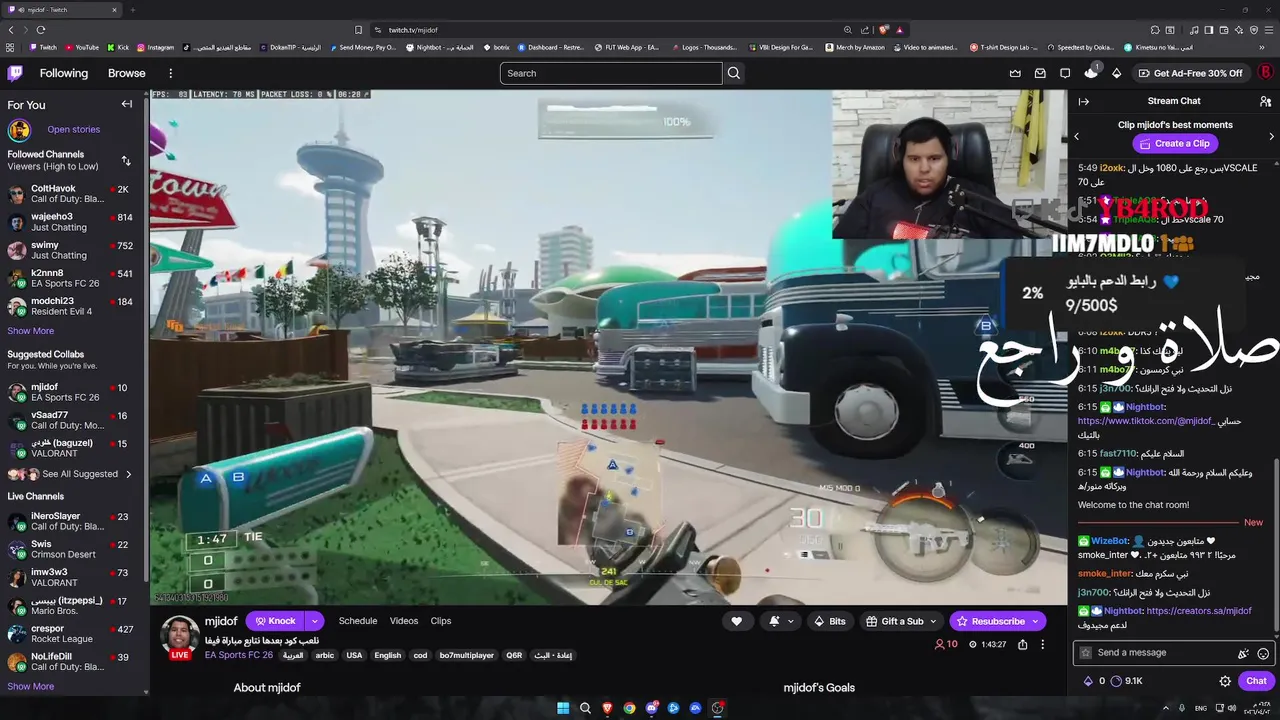Expand the Resubscribe dropdown
This screenshot has height=720, width=1280.
(x=1037, y=621)
